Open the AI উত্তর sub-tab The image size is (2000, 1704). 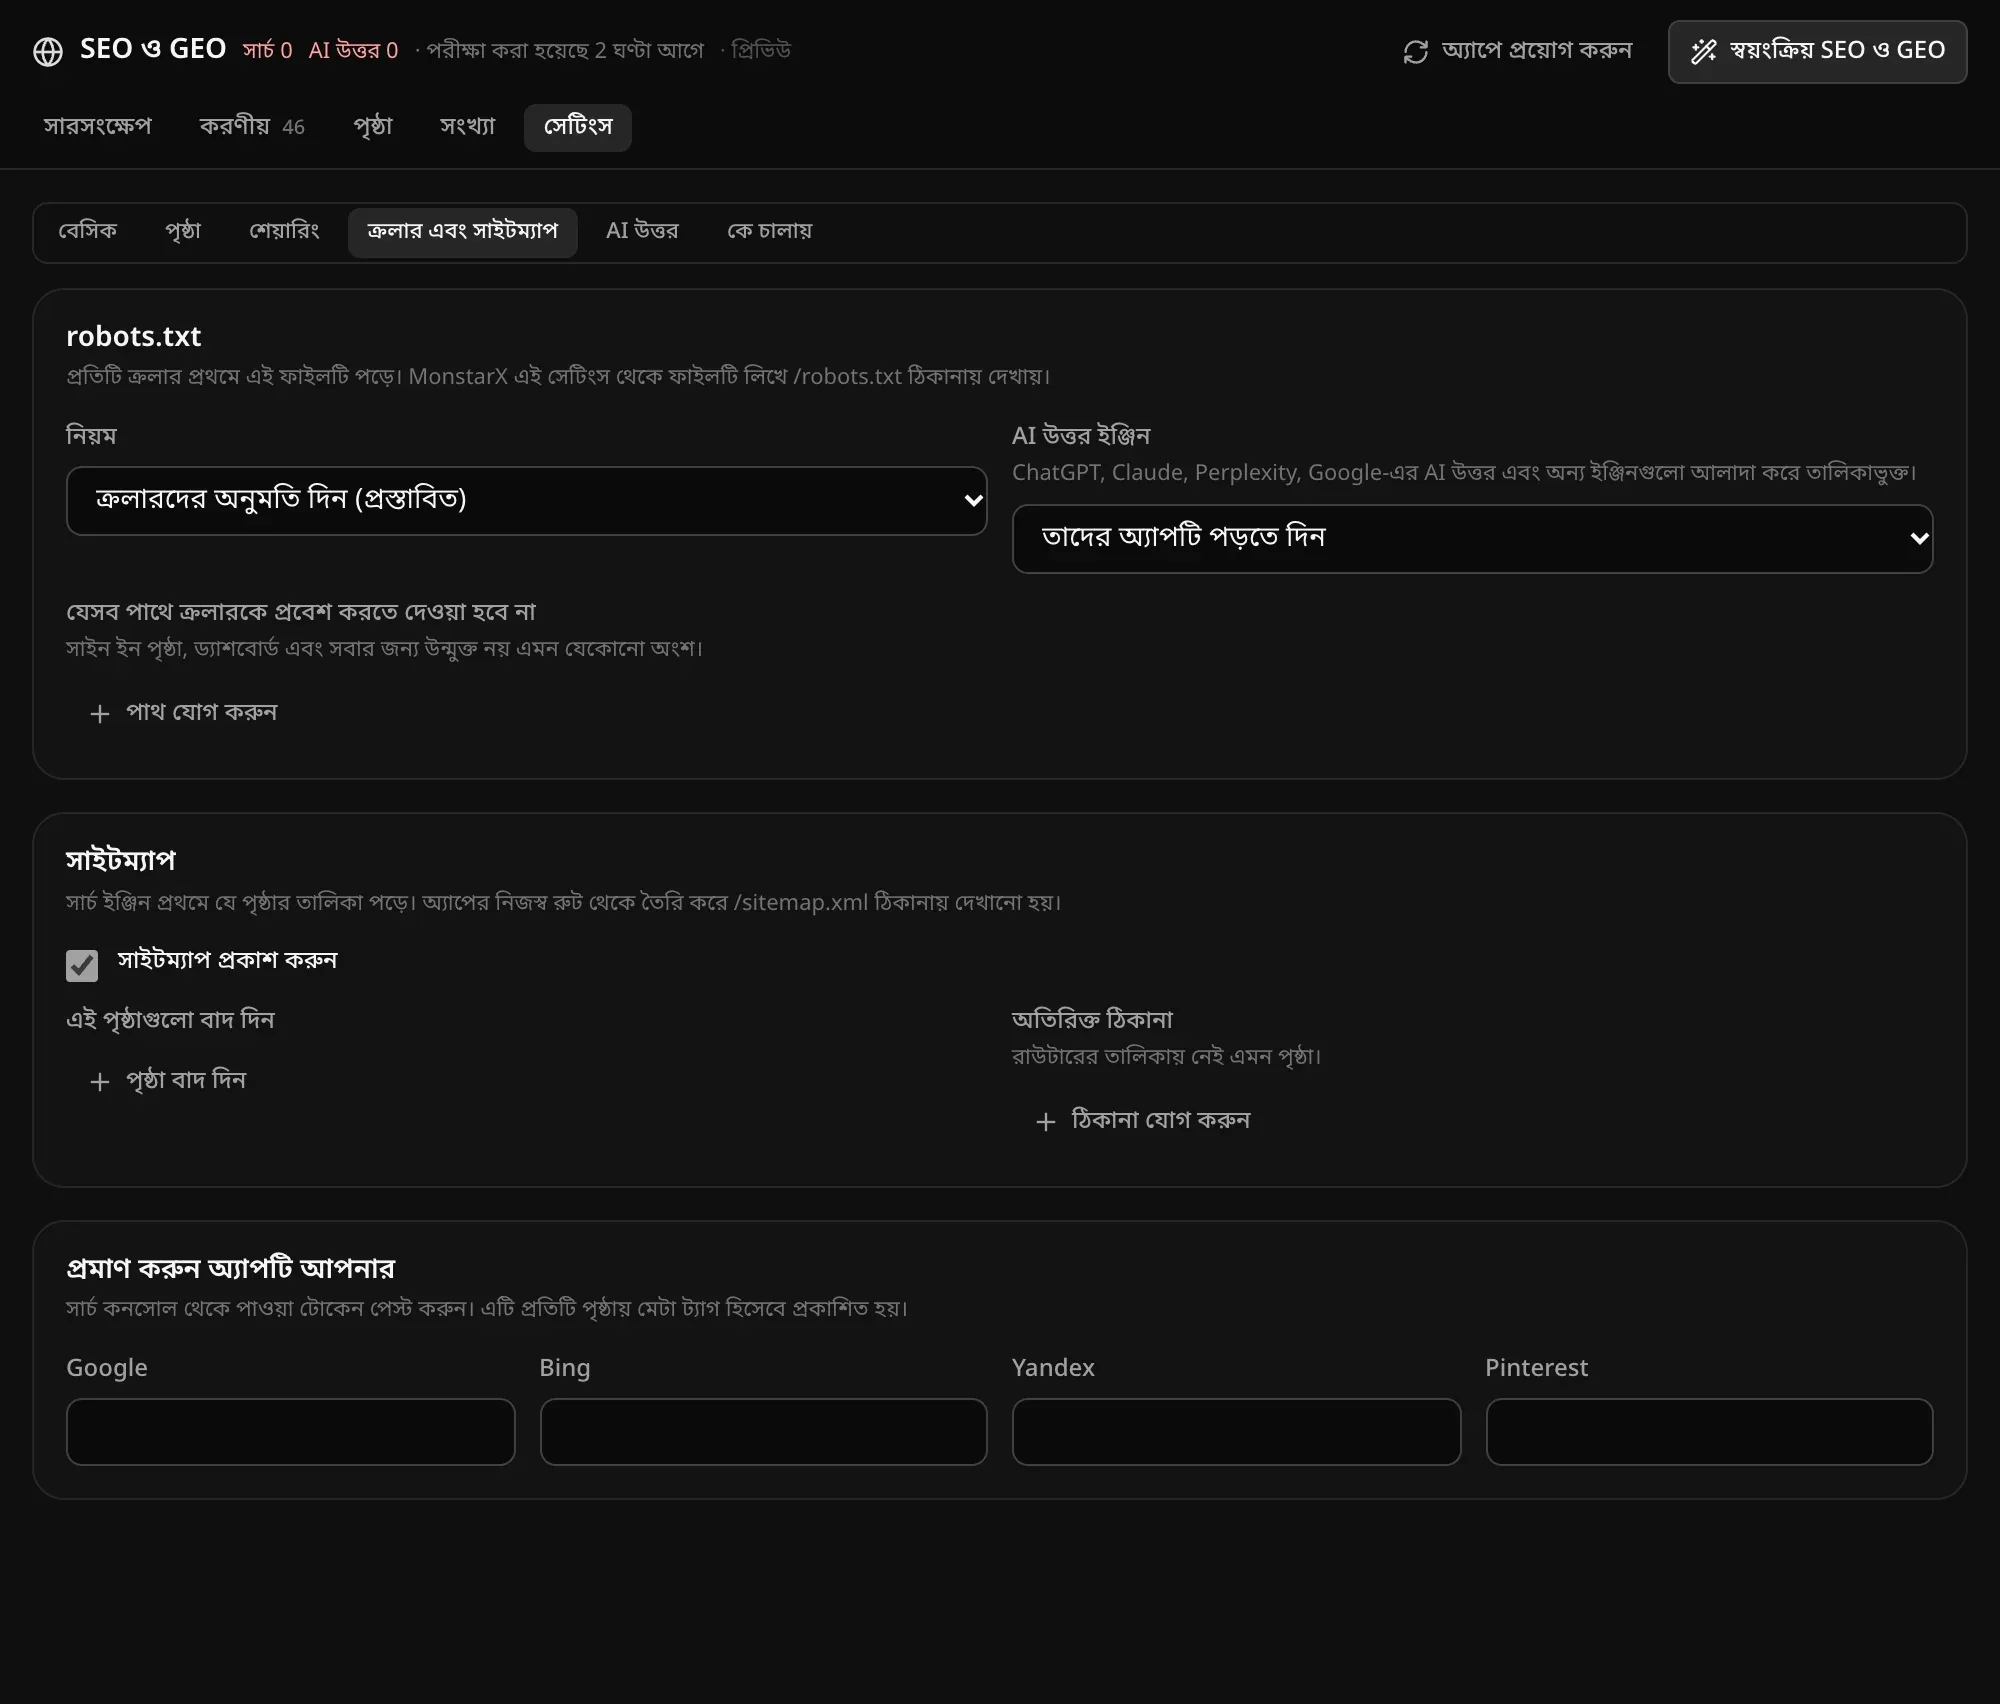[642, 232]
